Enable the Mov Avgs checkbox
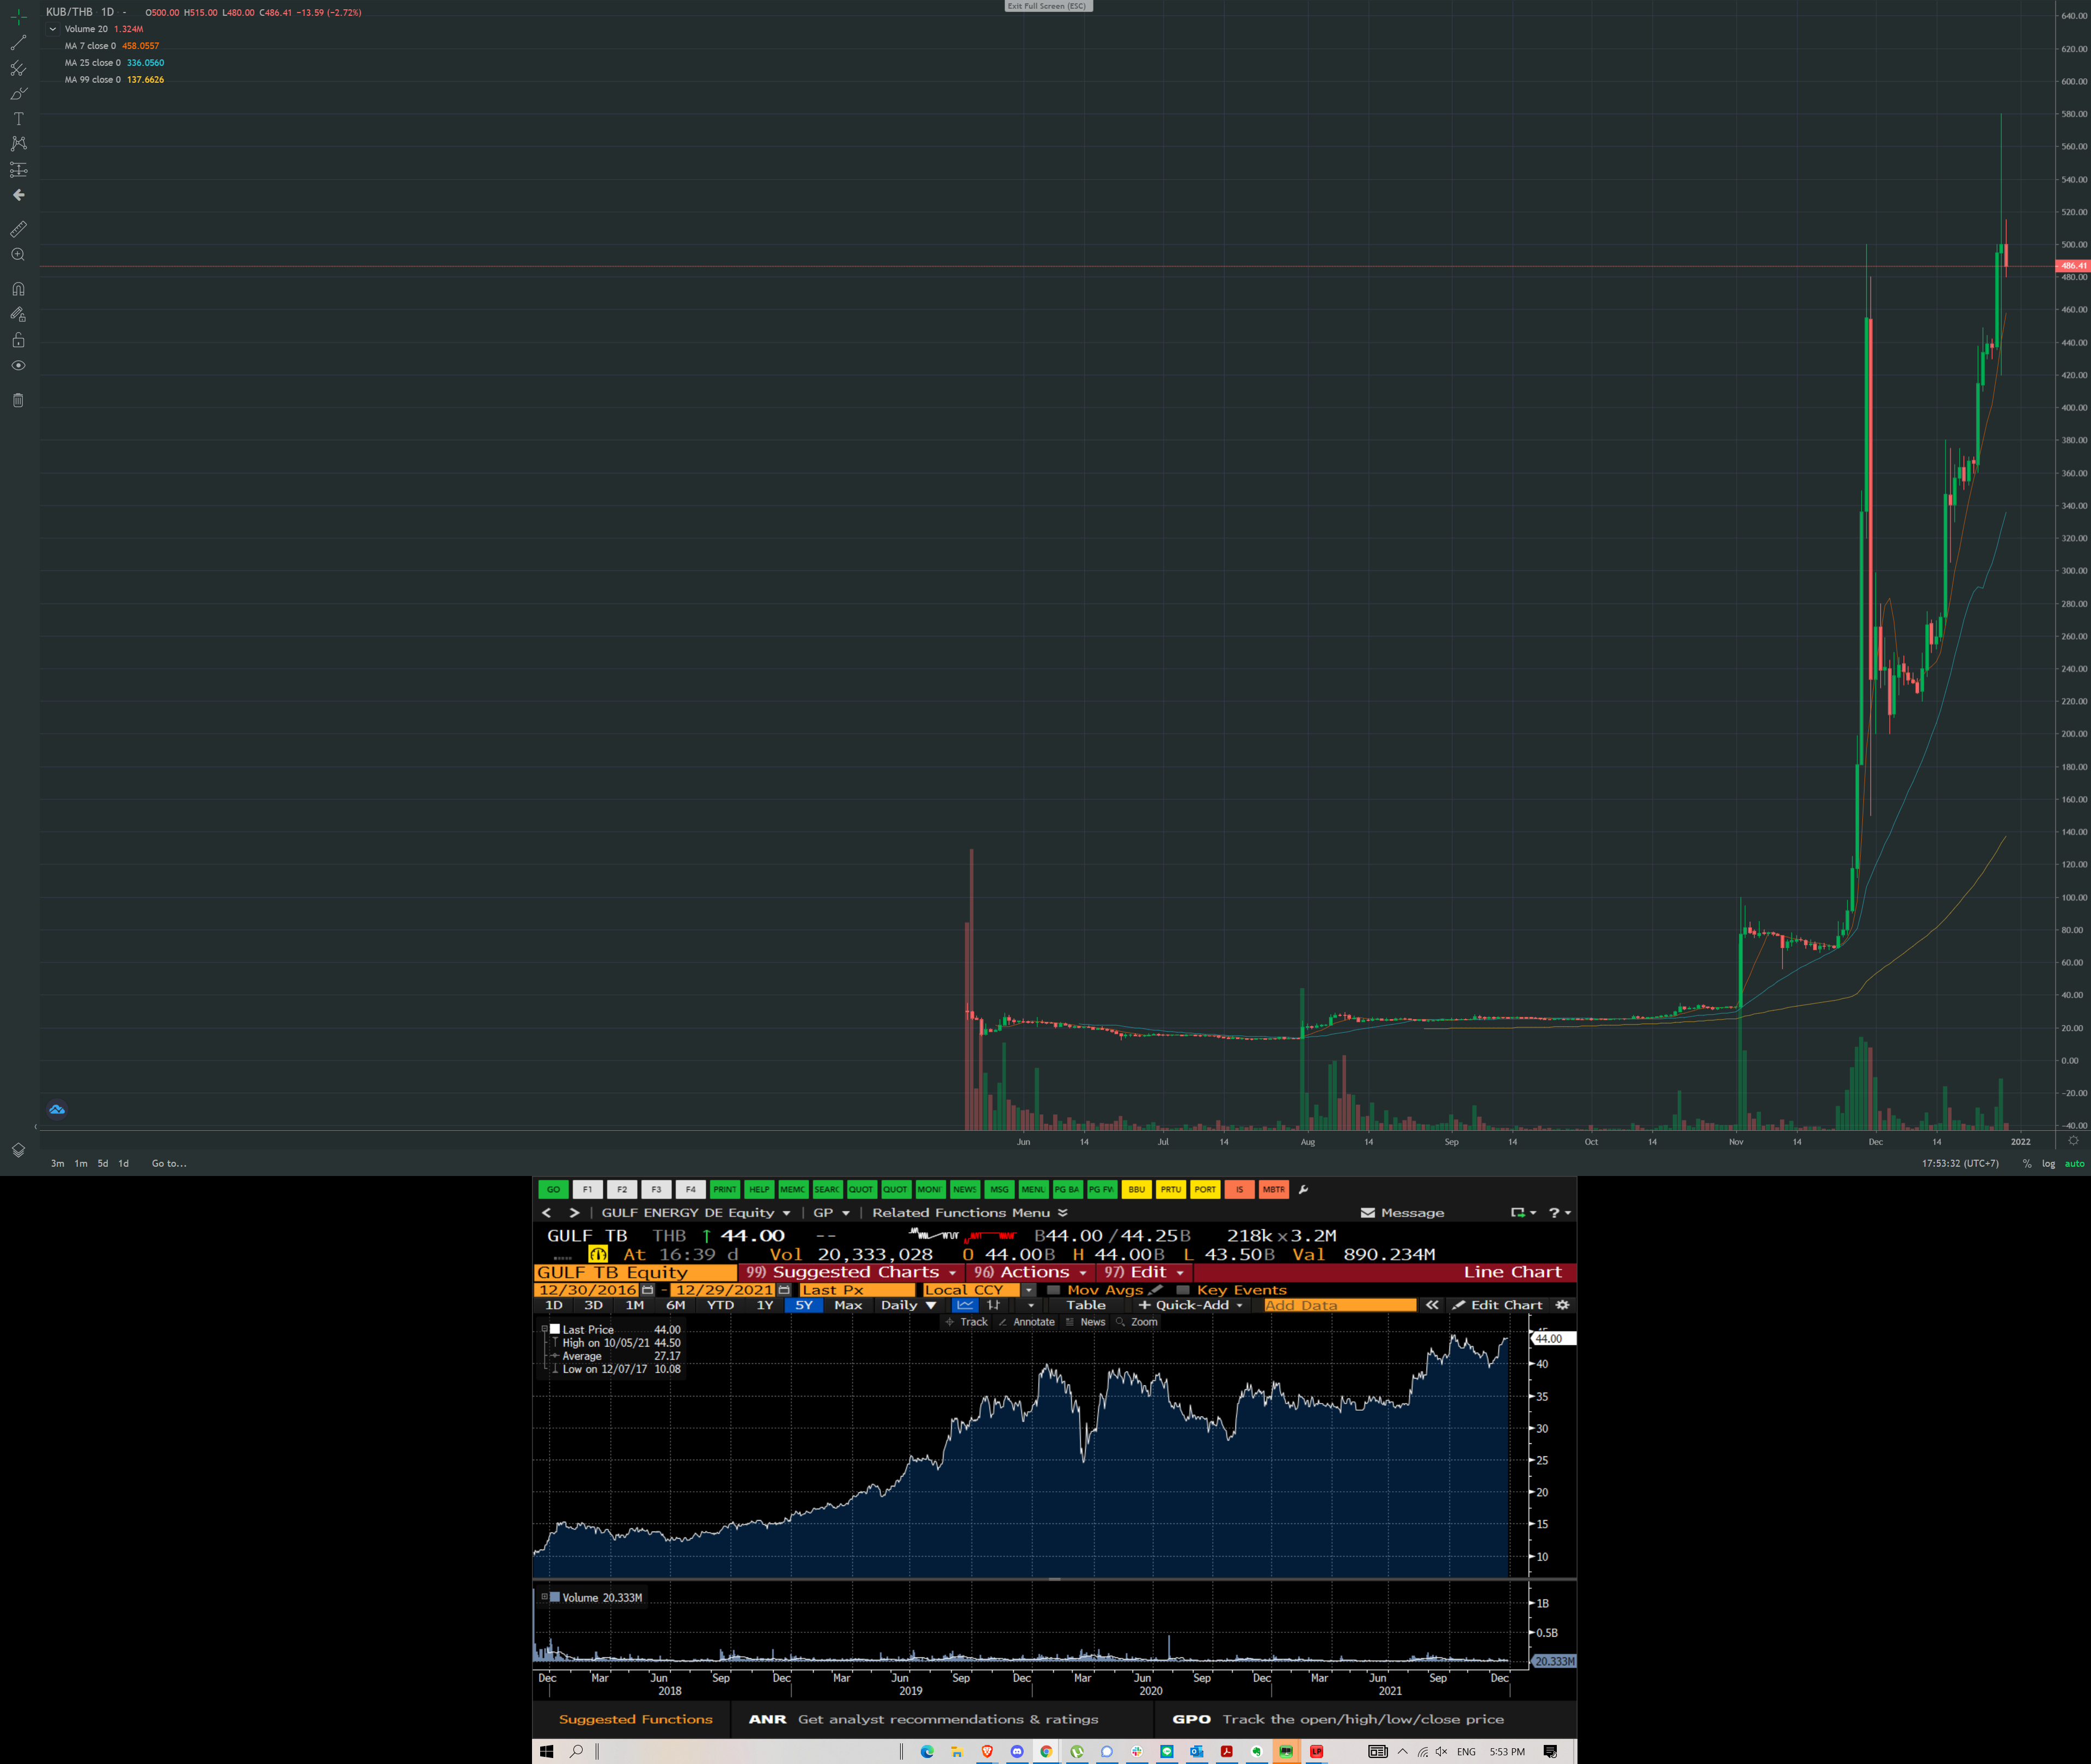The width and height of the screenshot is (2091, 1764). pyautogui.click(x=1053, y=1290)
